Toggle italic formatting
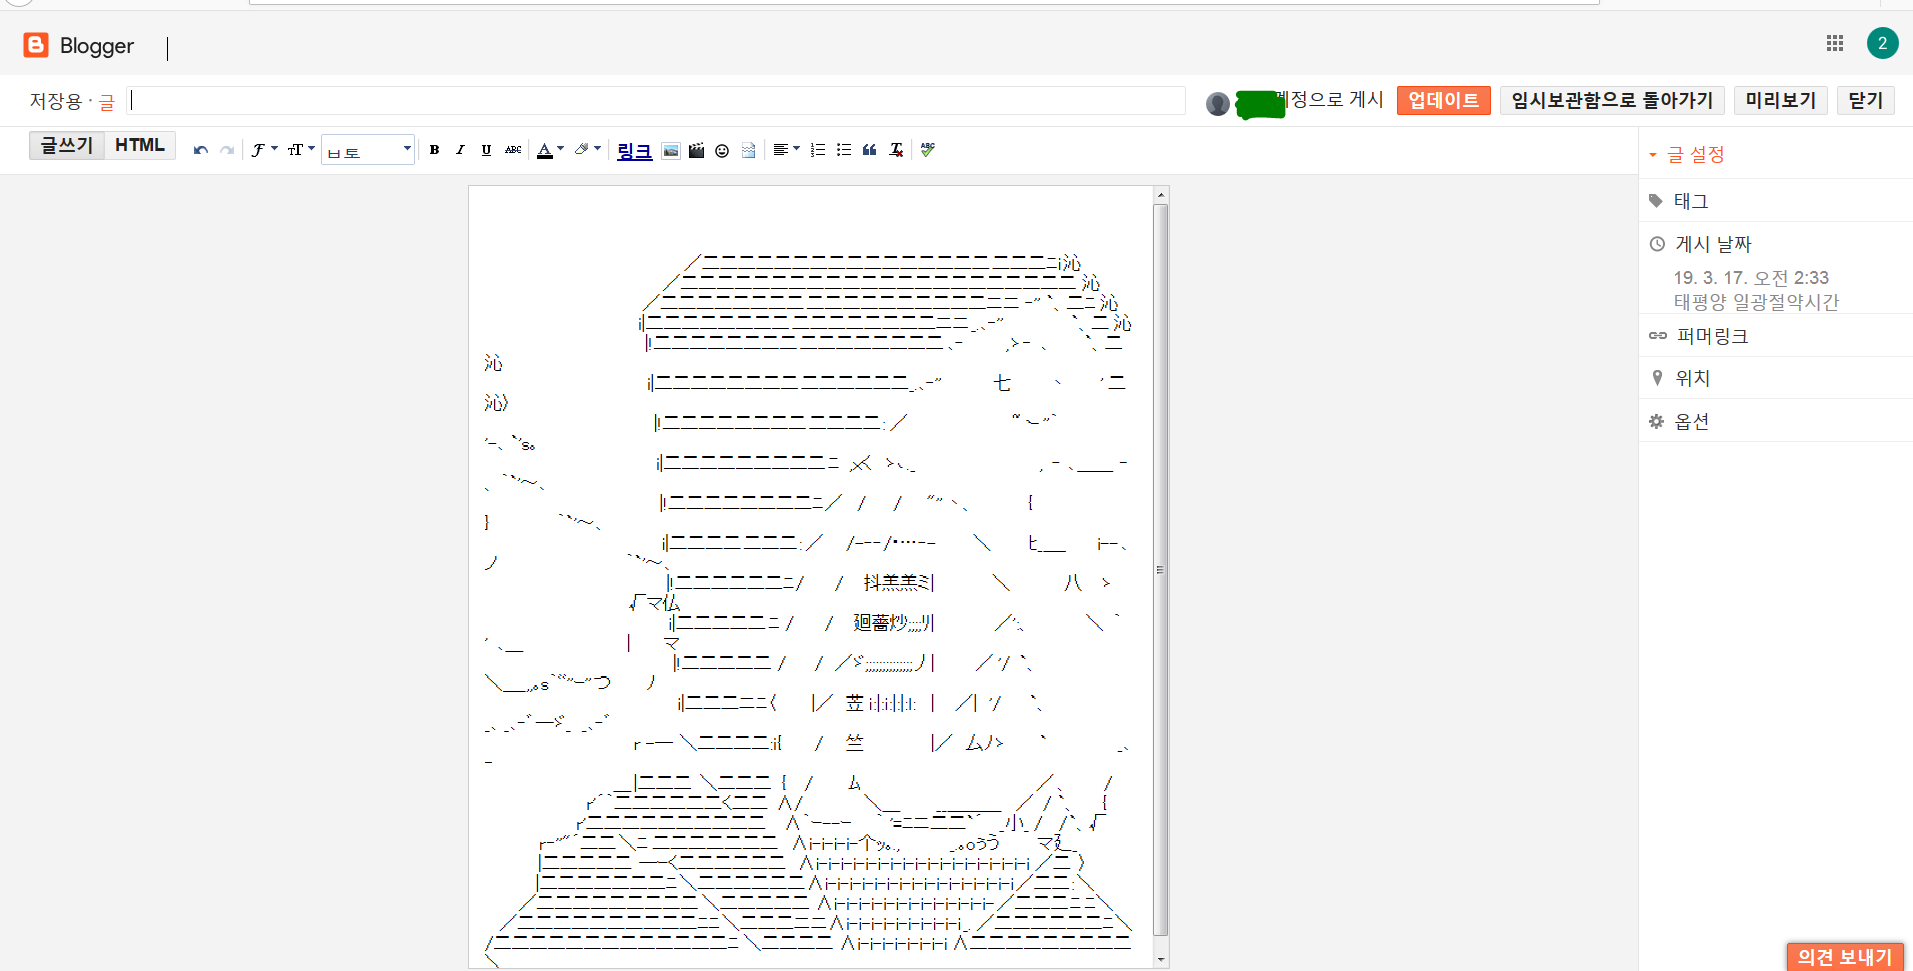Image resolution: width=1913 pixels, height=971 pixels. click(x=460, y=150)
